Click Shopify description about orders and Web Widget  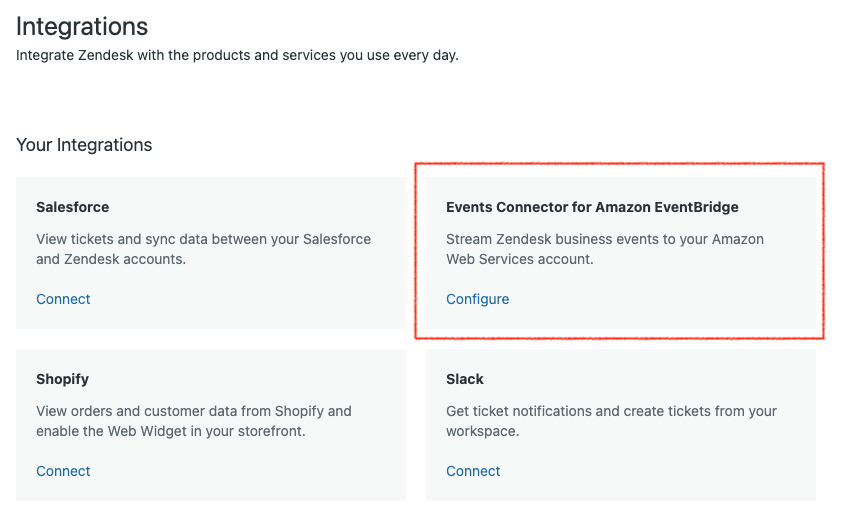194,421
